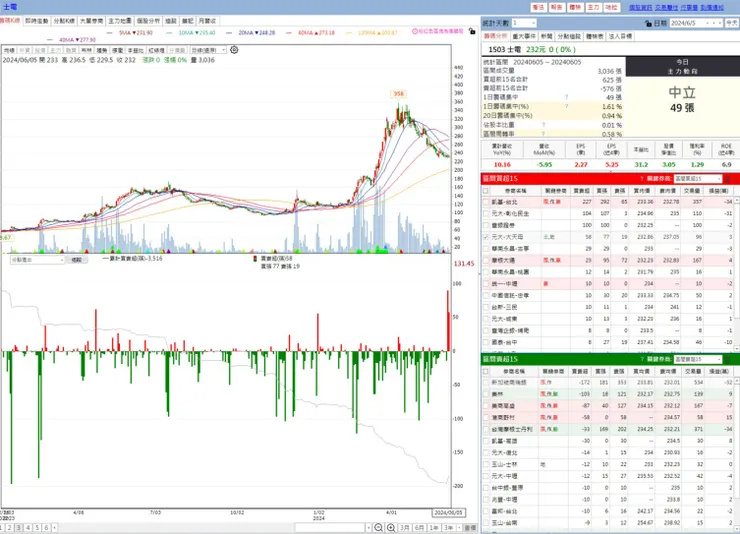
Task: Open chart settings gear icon
Action: tap(234, 50)
